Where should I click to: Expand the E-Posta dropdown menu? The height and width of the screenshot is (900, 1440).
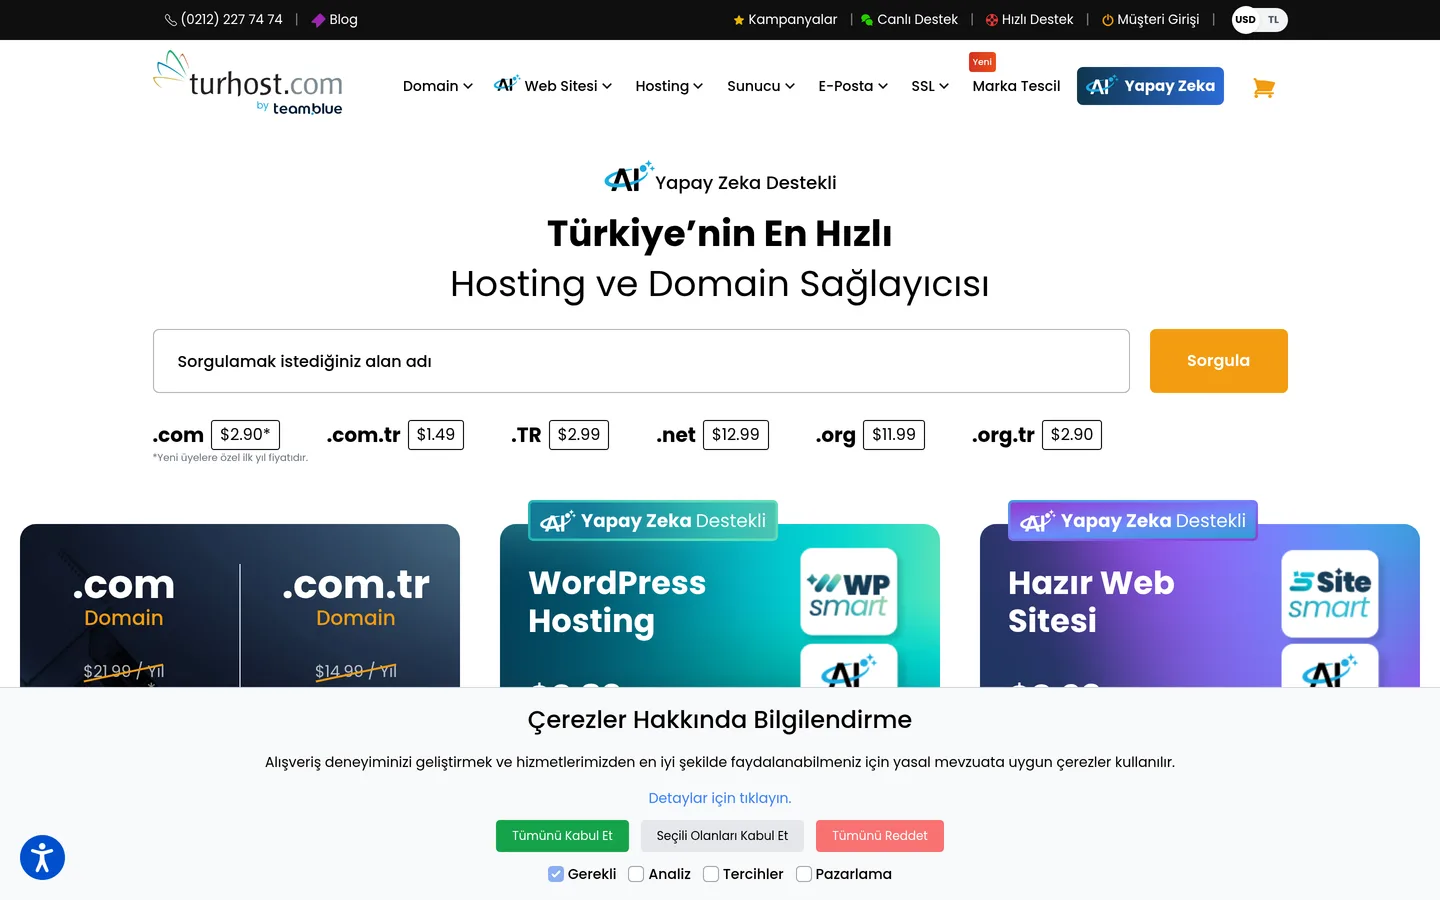[853, 86]
